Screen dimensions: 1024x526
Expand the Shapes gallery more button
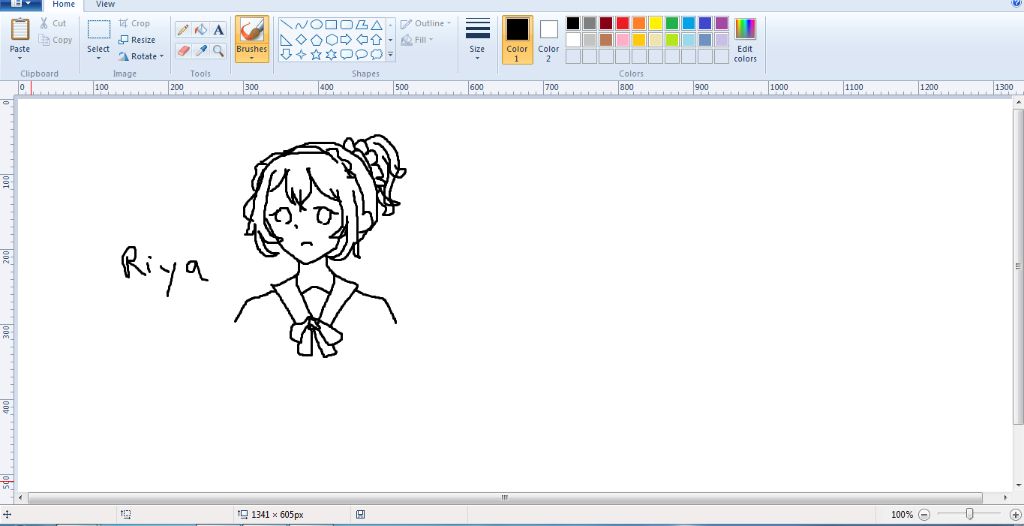(391, 55)
